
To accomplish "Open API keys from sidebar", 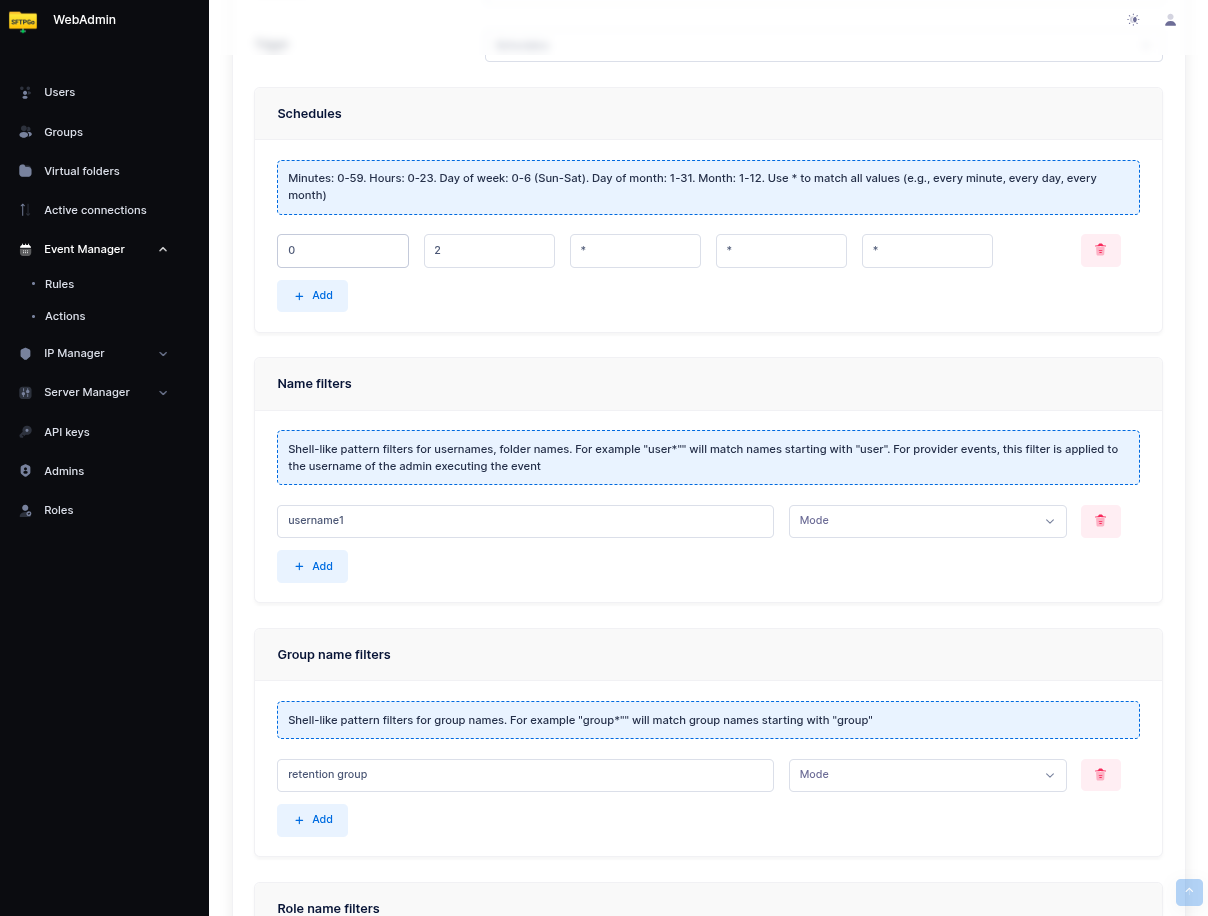I will tap(67, 432).
